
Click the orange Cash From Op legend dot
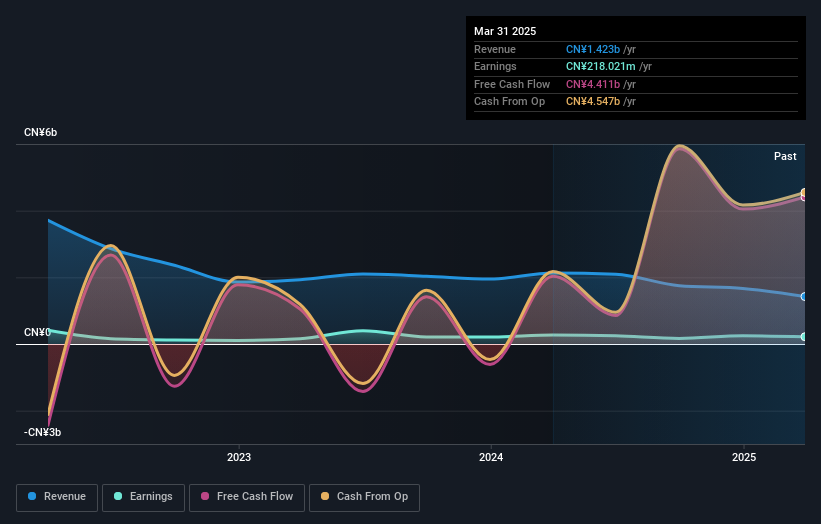tap(325, 496)
